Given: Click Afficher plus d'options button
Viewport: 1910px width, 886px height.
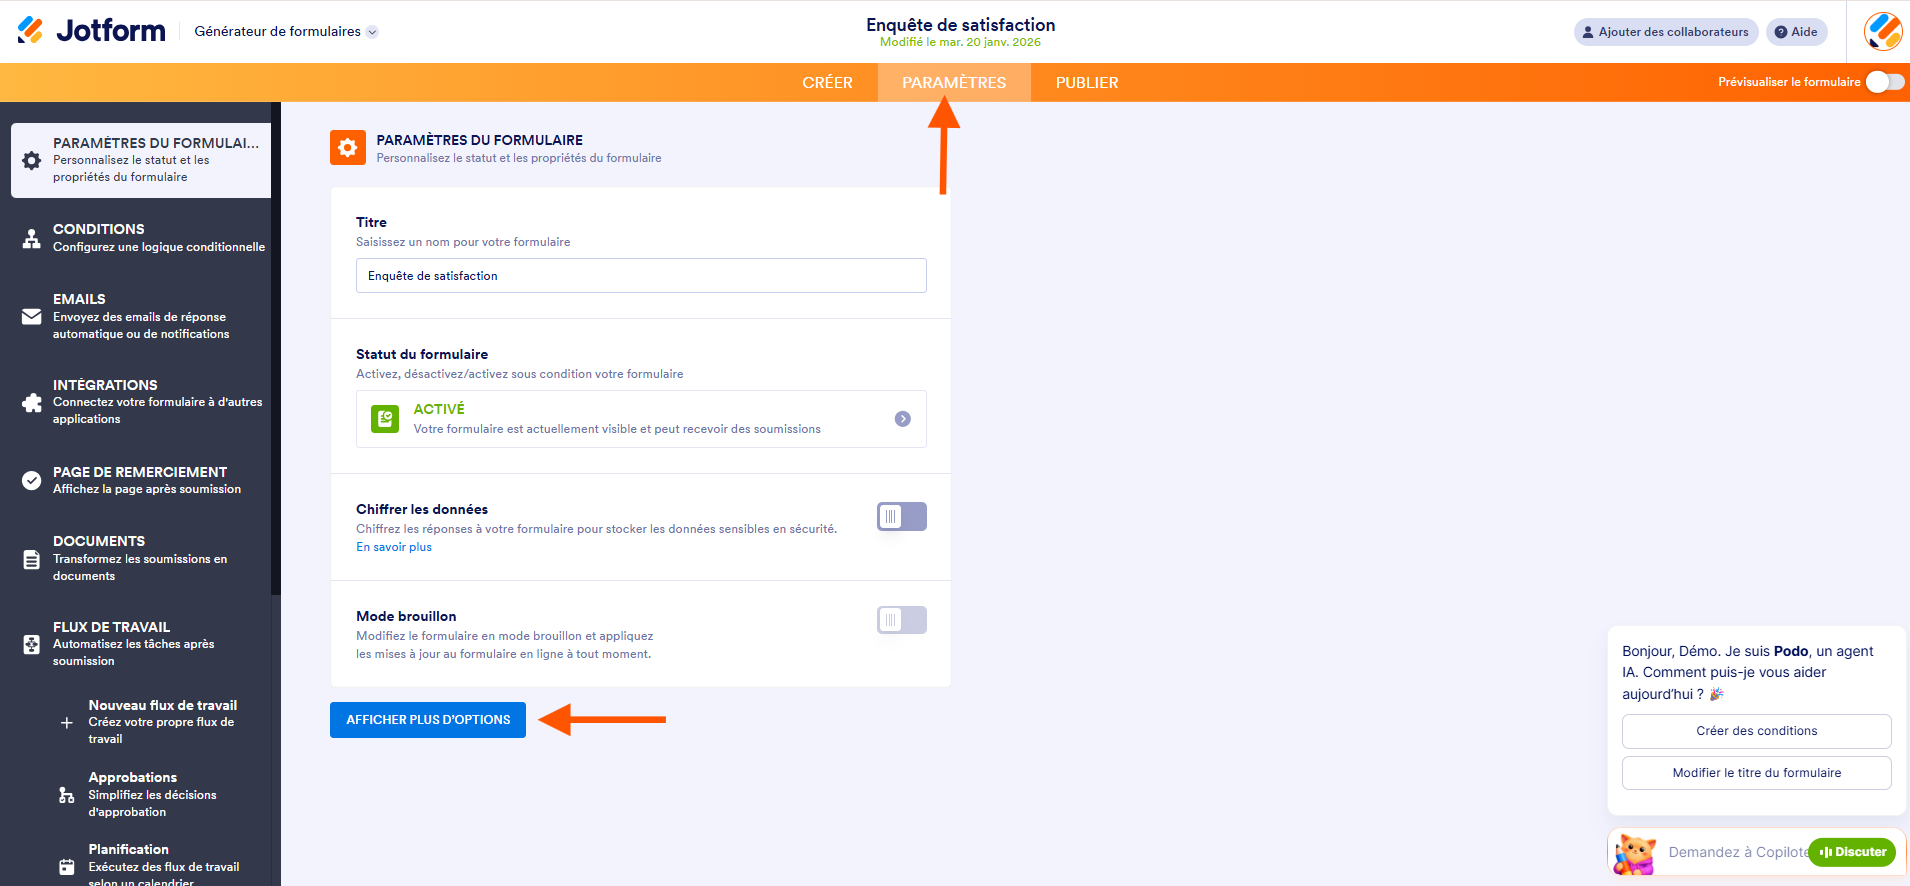Looking at the screenshot, I should [x=428, y=720].
